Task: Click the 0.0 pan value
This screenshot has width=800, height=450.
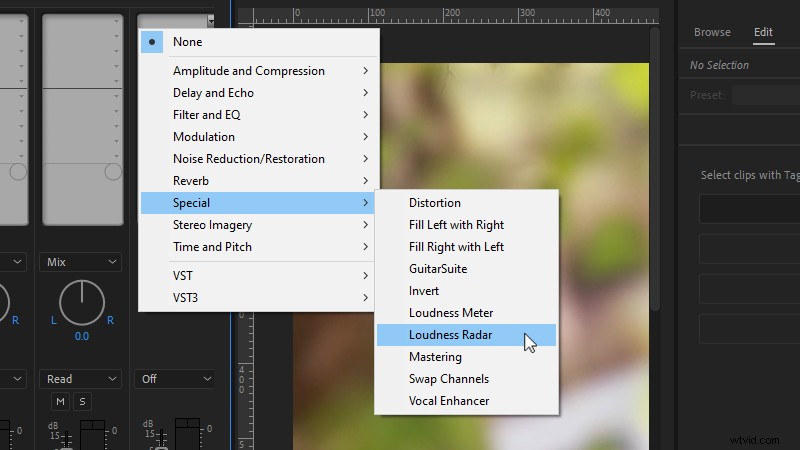Action: 82,336
